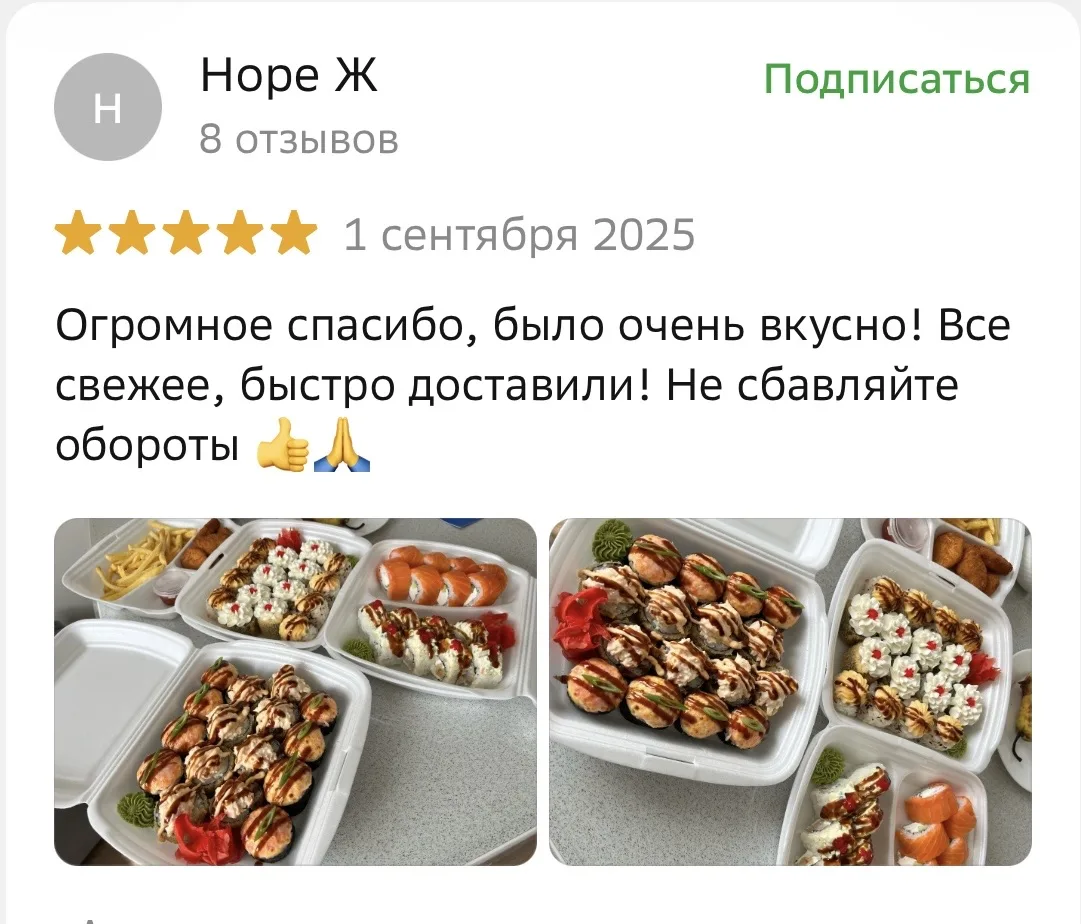Click the review date 1 сентября 2025
The width and height of the screenshot is (1081, 924).
[519, 234]
